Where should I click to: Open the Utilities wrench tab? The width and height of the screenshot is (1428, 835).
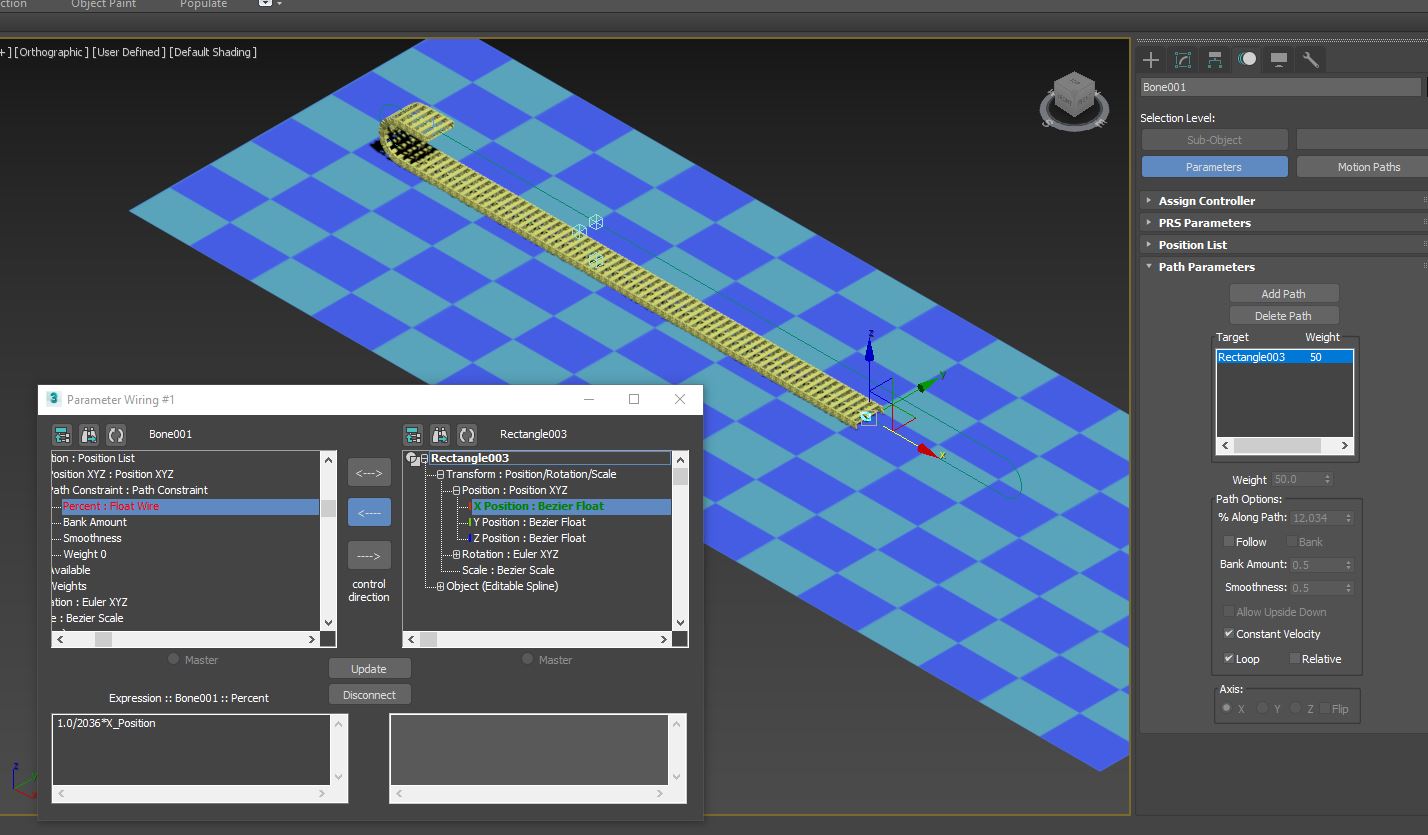point(1311,60)
